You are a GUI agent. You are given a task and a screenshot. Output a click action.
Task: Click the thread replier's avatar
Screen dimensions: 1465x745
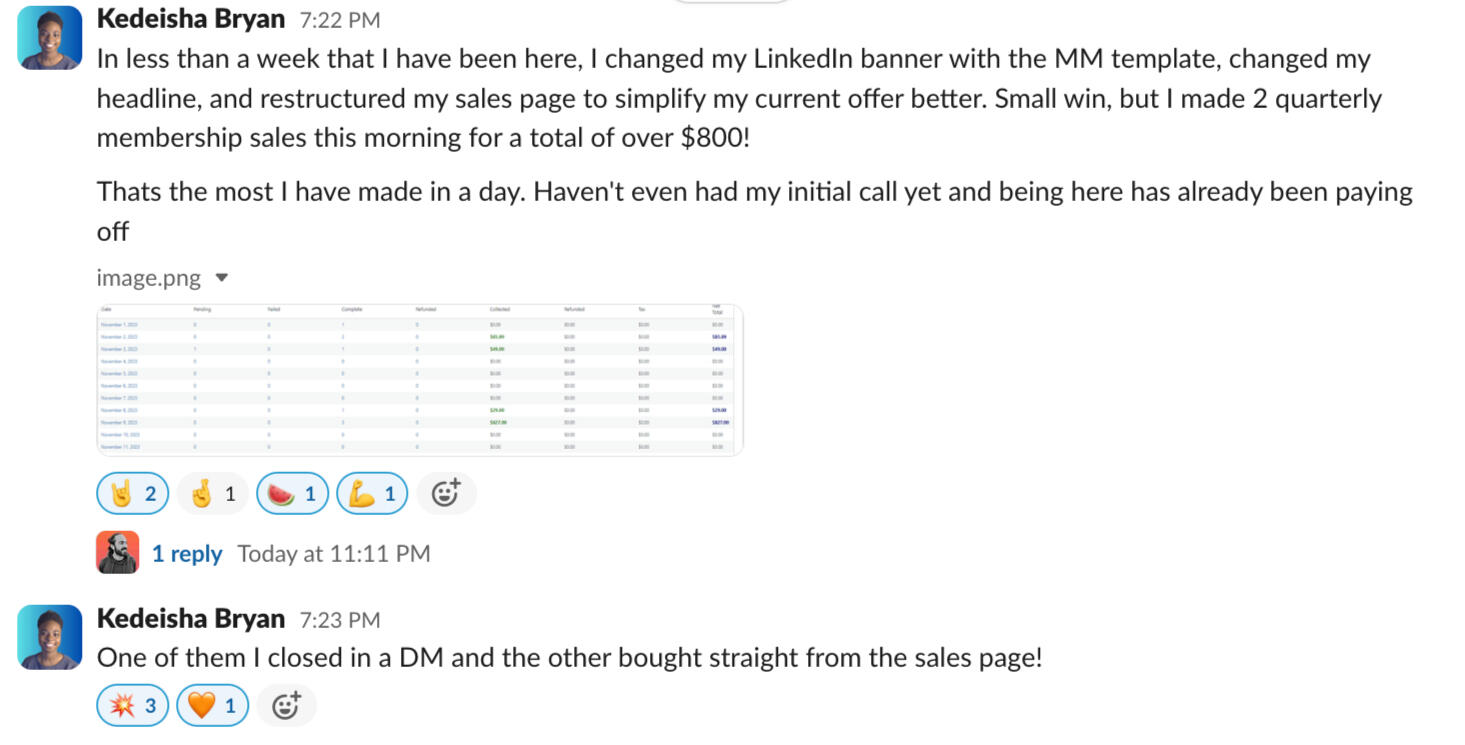pos(118,553)
